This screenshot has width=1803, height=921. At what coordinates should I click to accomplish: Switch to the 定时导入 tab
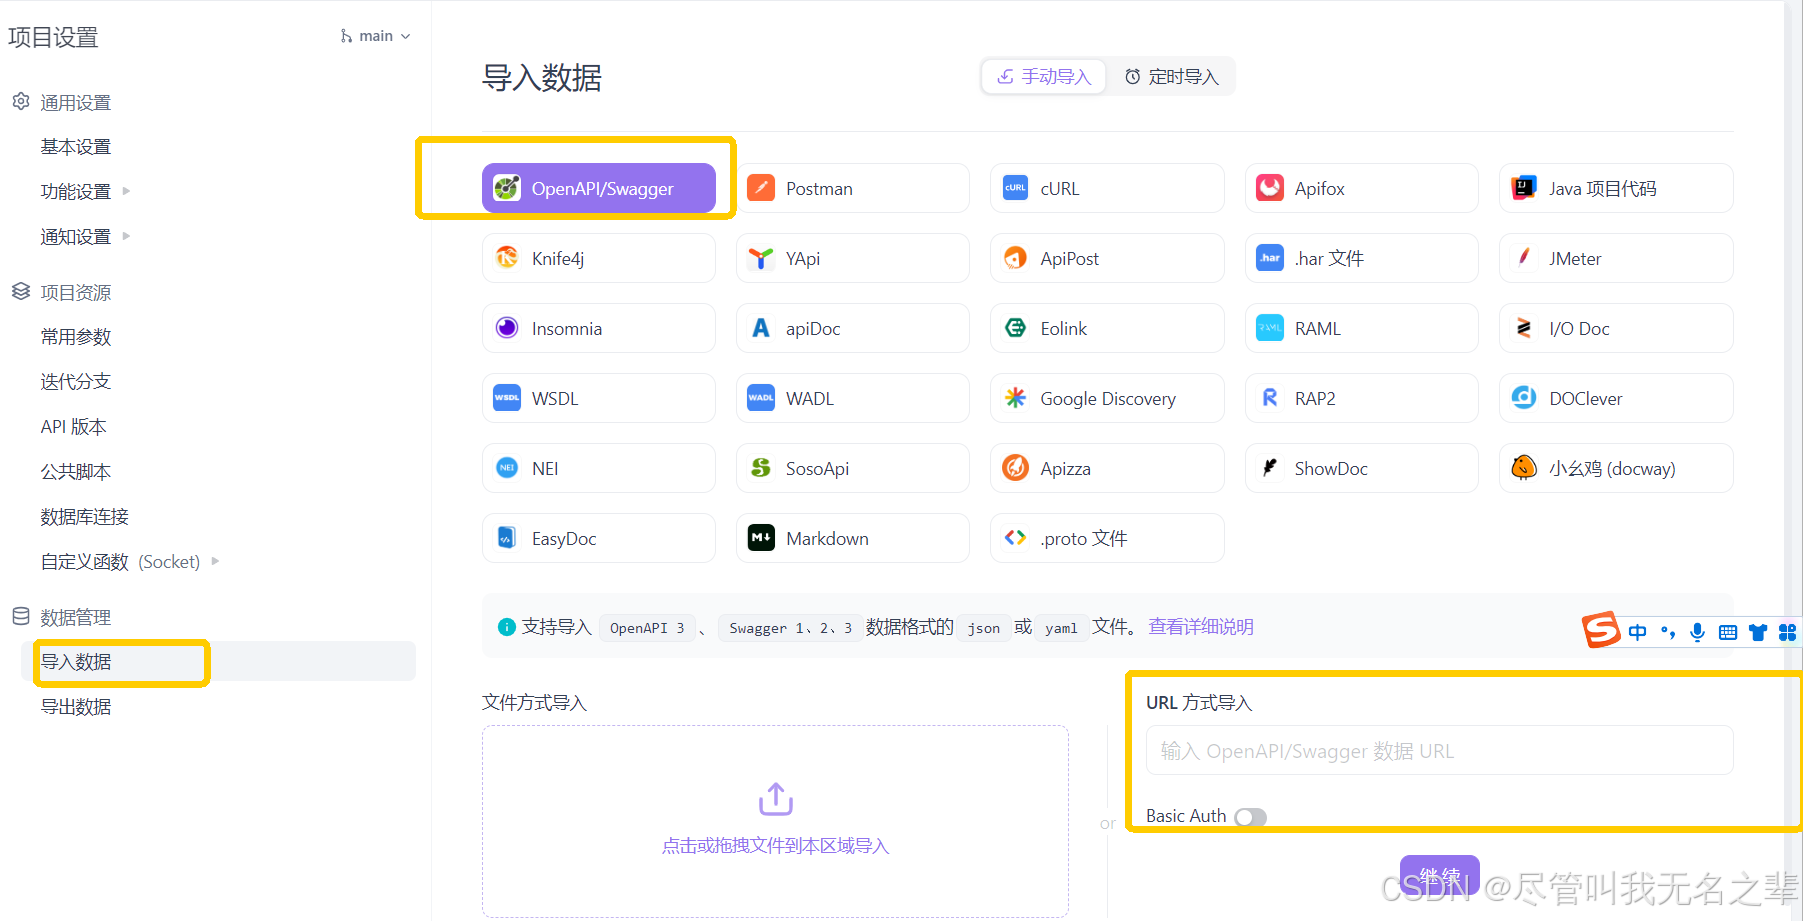[x=1171, y=77]
